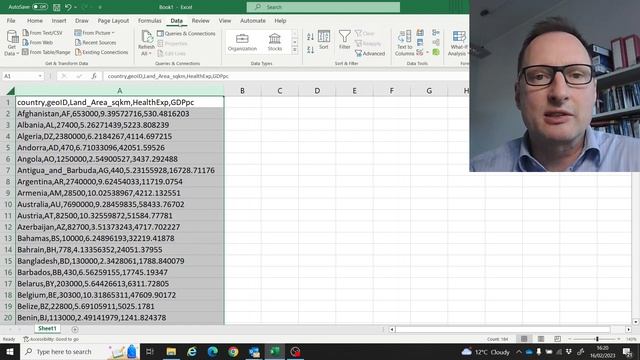Click Accessibility: Good to go status

[51, 339]
